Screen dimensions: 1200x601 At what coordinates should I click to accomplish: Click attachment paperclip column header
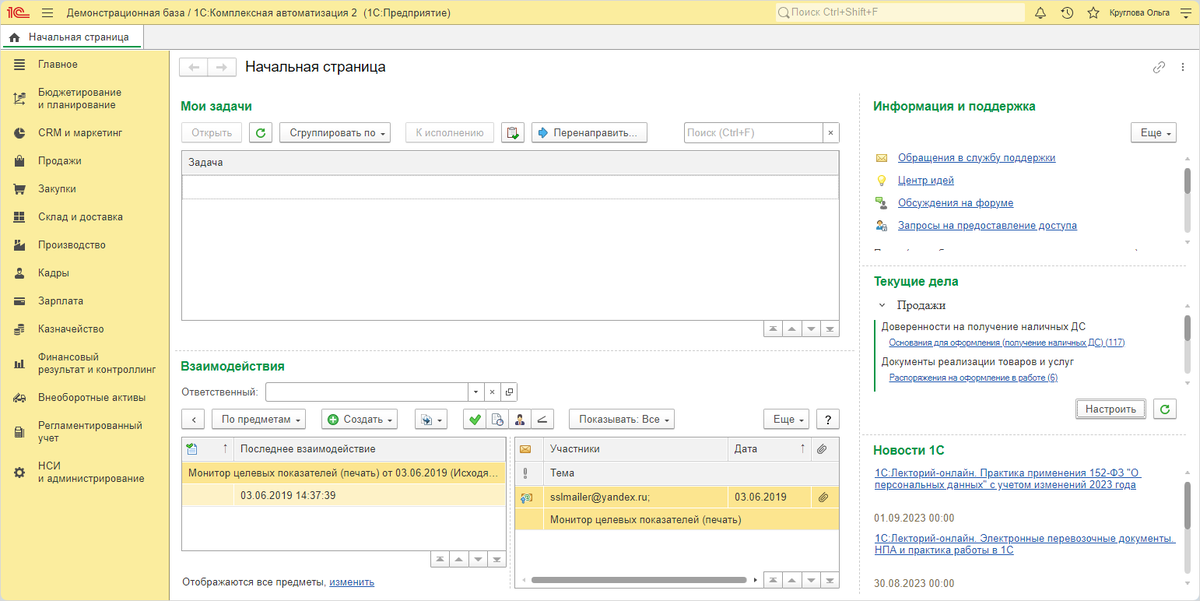point(822,449)
